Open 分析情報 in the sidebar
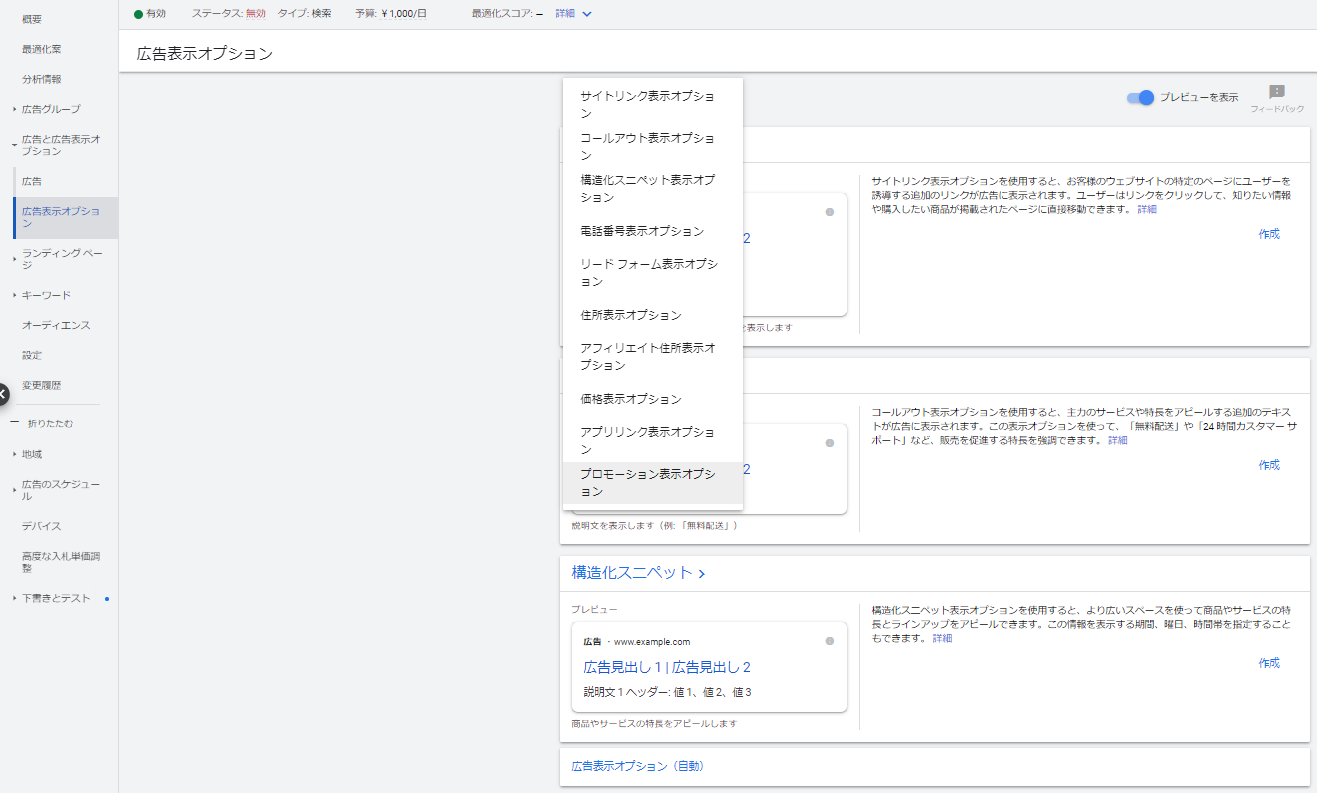 click(42, 79)
